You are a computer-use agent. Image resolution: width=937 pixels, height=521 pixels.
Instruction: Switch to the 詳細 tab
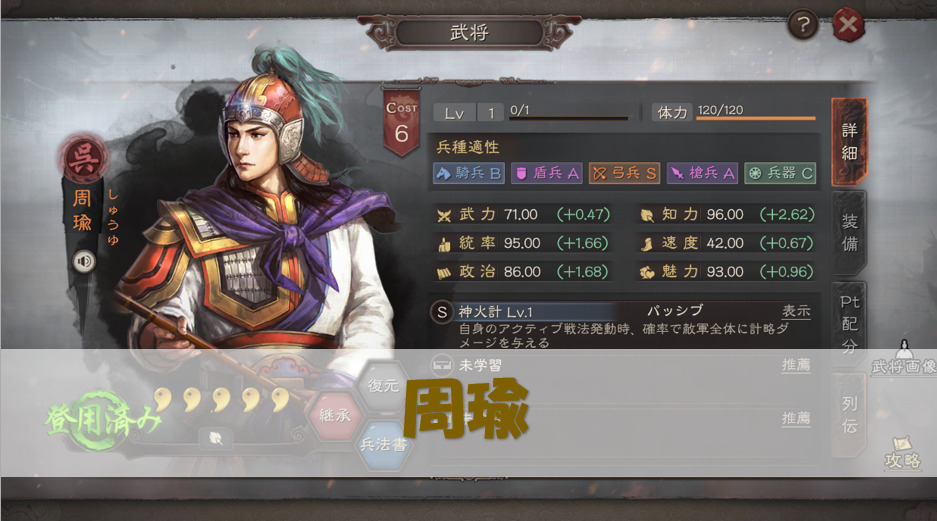coord(849,142)
